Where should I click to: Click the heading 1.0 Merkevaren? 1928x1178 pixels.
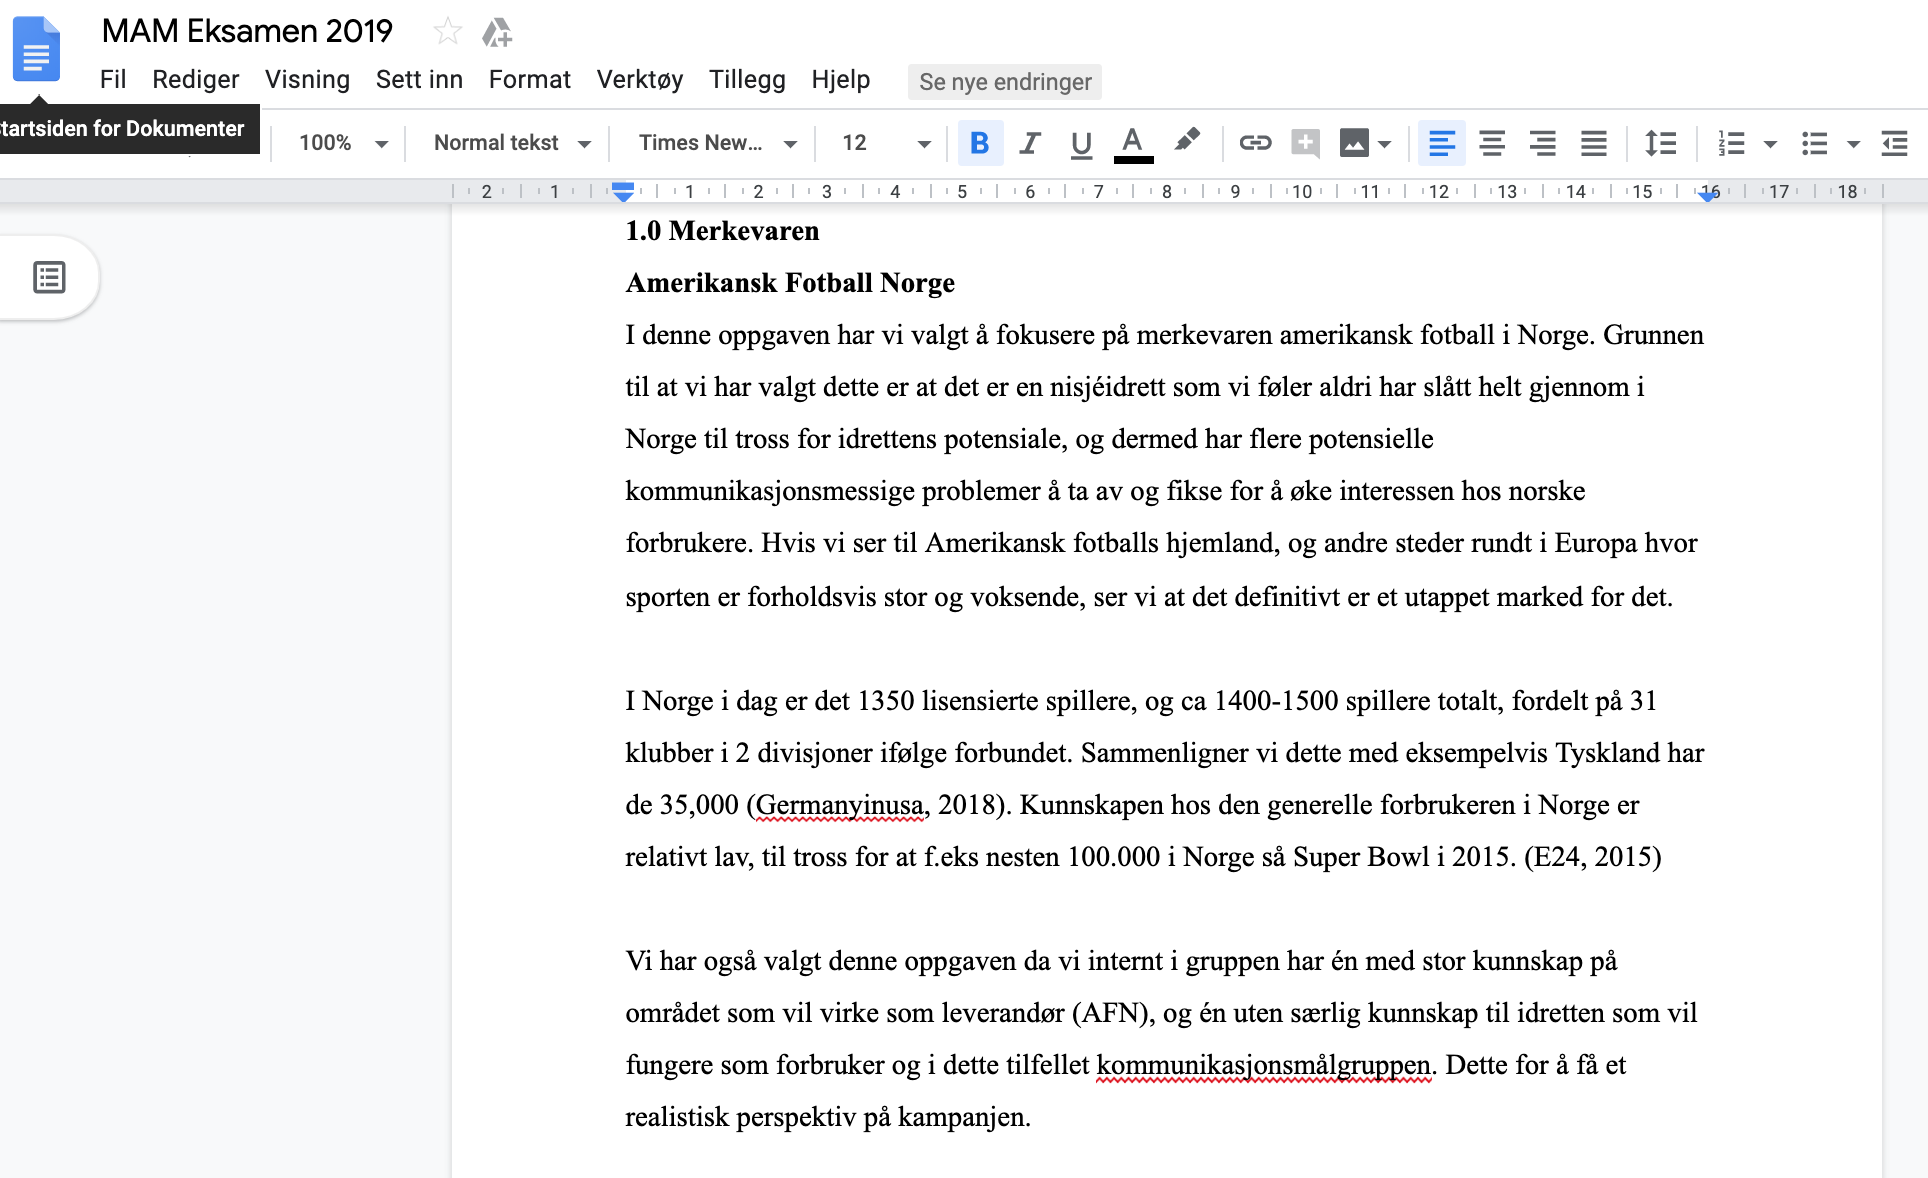[722, 231]
